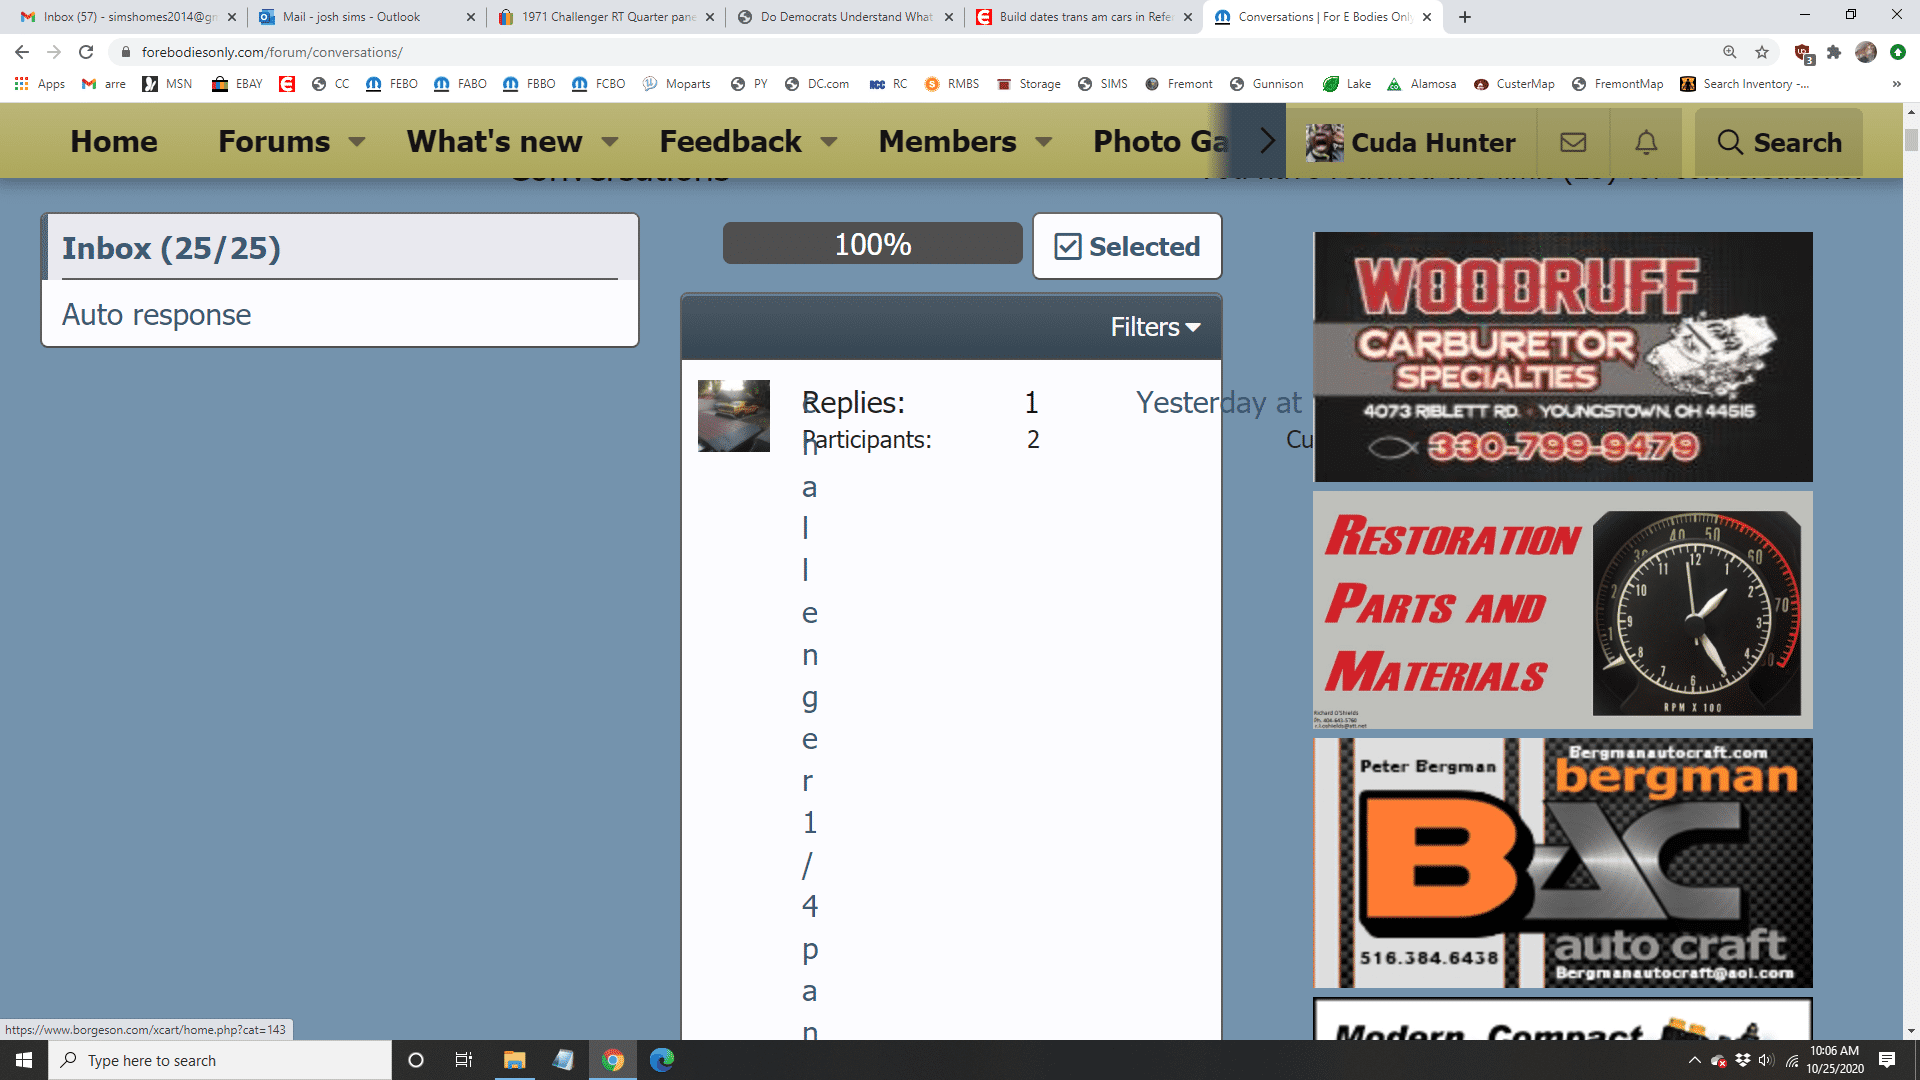Bookmark page with star icon
Image resolution: width=1920 pixels, height=1080 pixels.
pos(1762,52)
